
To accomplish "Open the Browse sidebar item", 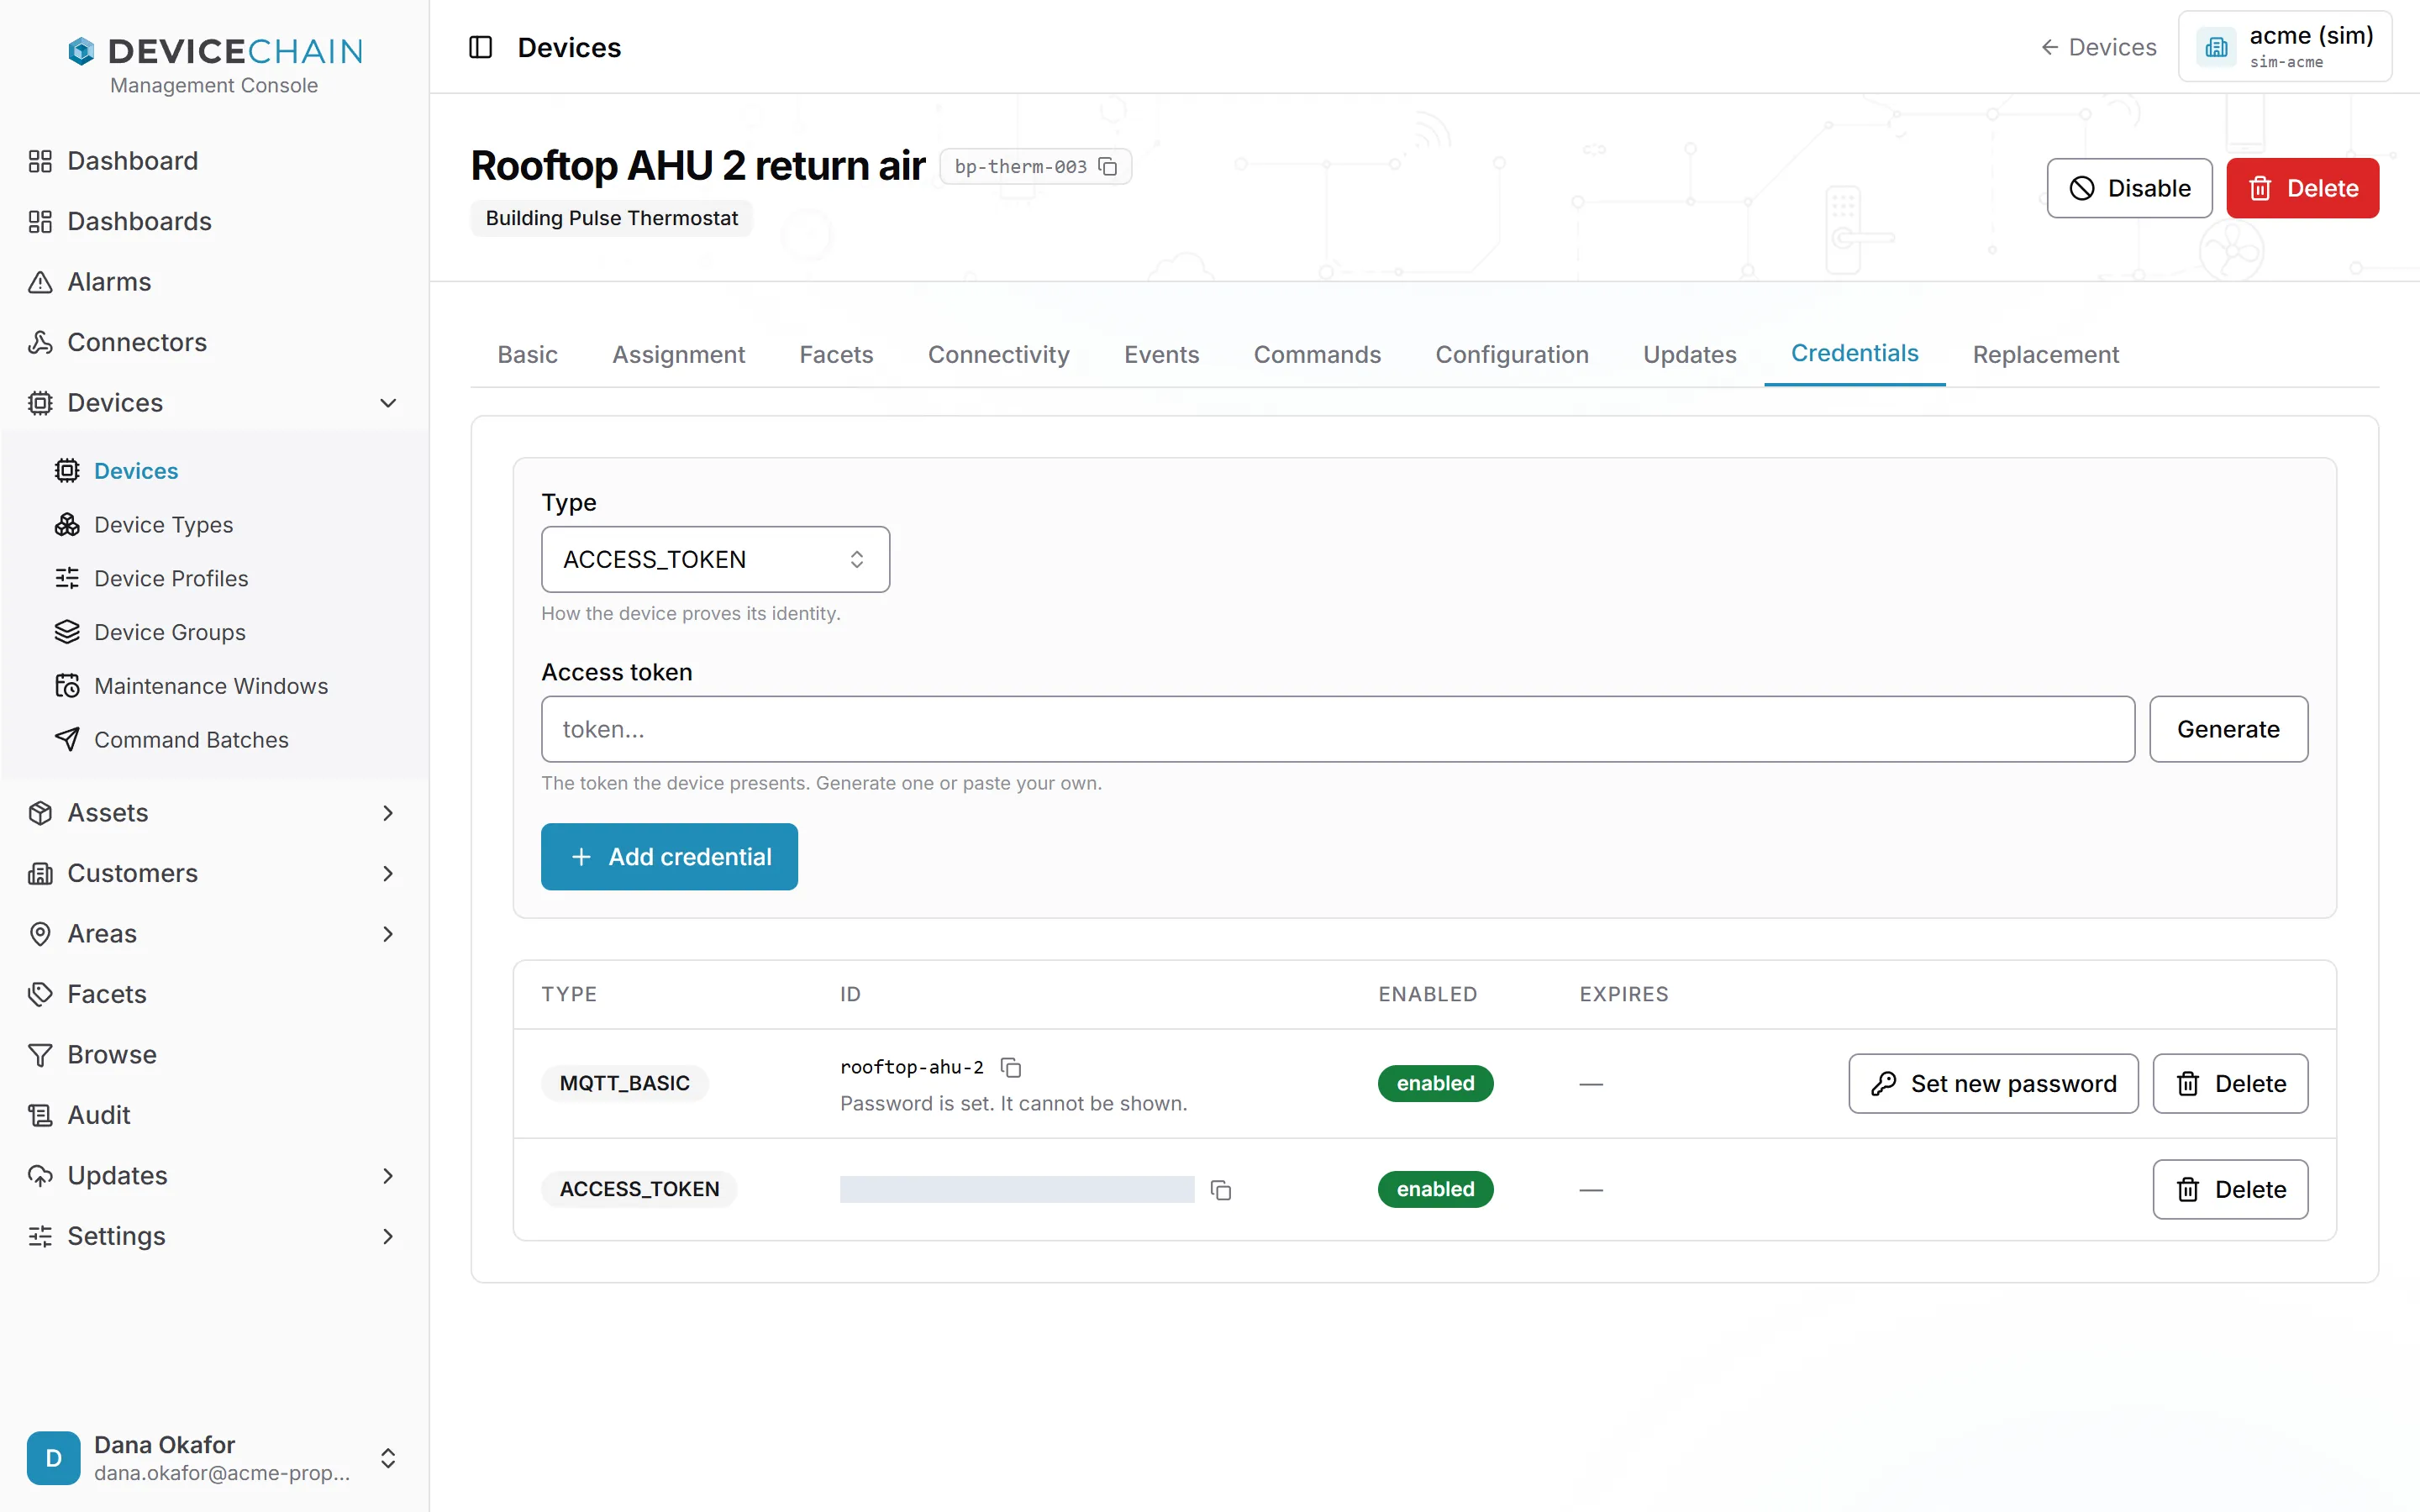I will 214,1054.
